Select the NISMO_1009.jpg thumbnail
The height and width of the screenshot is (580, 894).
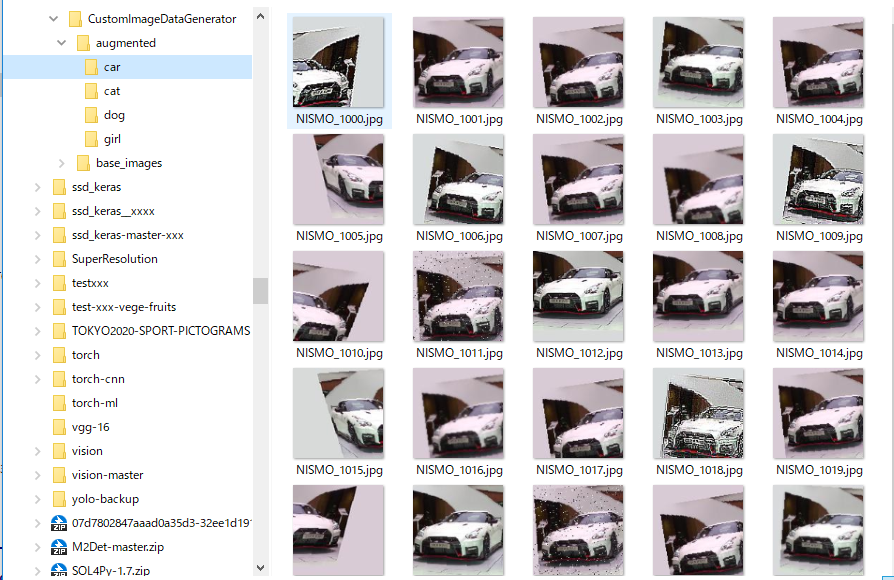[818, 179]
